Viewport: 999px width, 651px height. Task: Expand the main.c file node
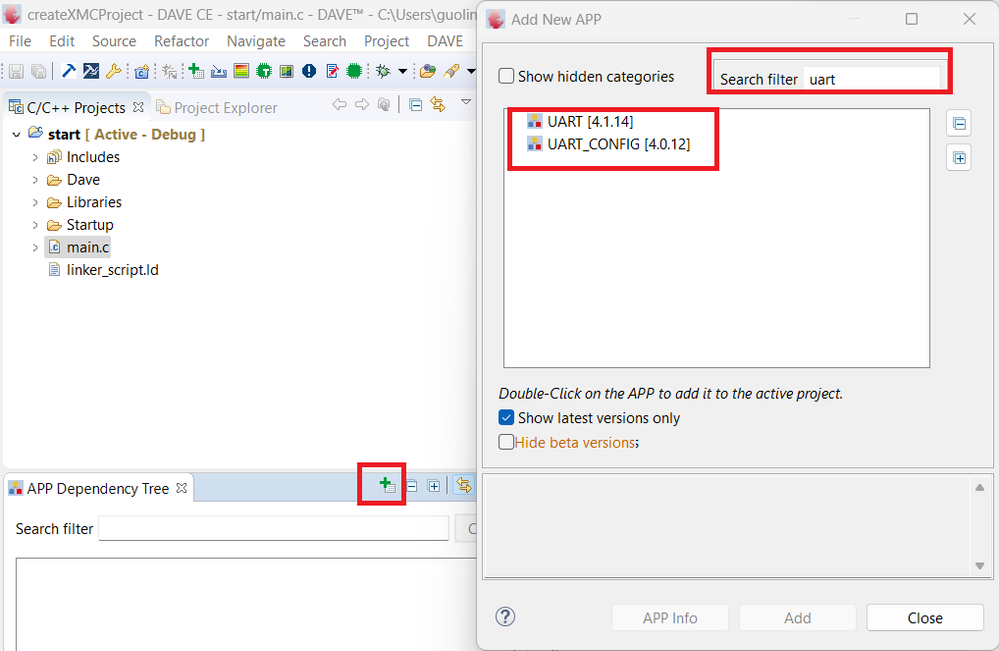pyautogui.click(x=35, y=248)
